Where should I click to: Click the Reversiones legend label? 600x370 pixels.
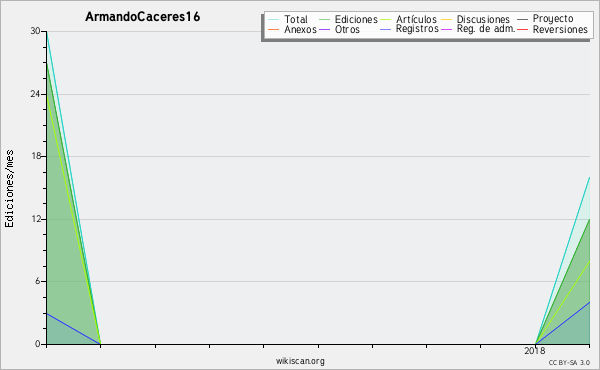[x=560, y=29]
